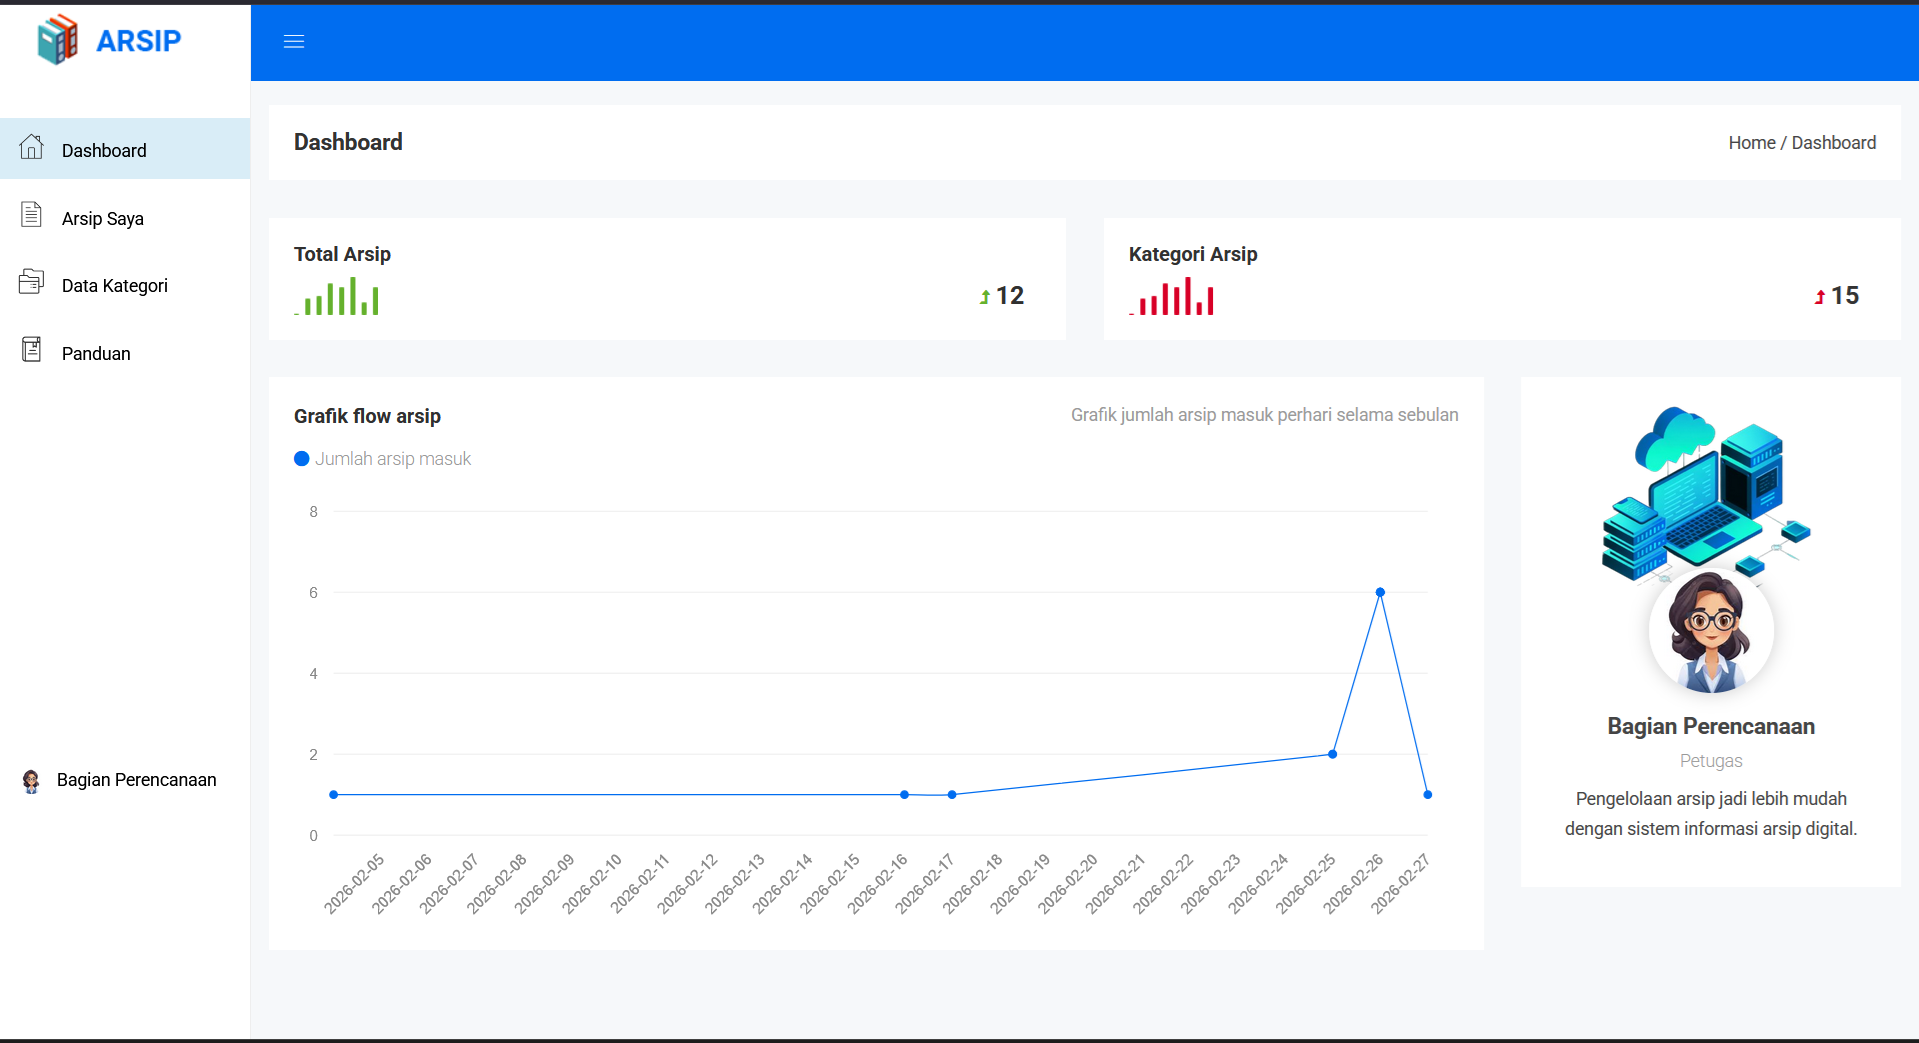Open the Panduan menu item
Image resolution: width=1919 pixels, height=1043 pixels.
coord(125,353)
